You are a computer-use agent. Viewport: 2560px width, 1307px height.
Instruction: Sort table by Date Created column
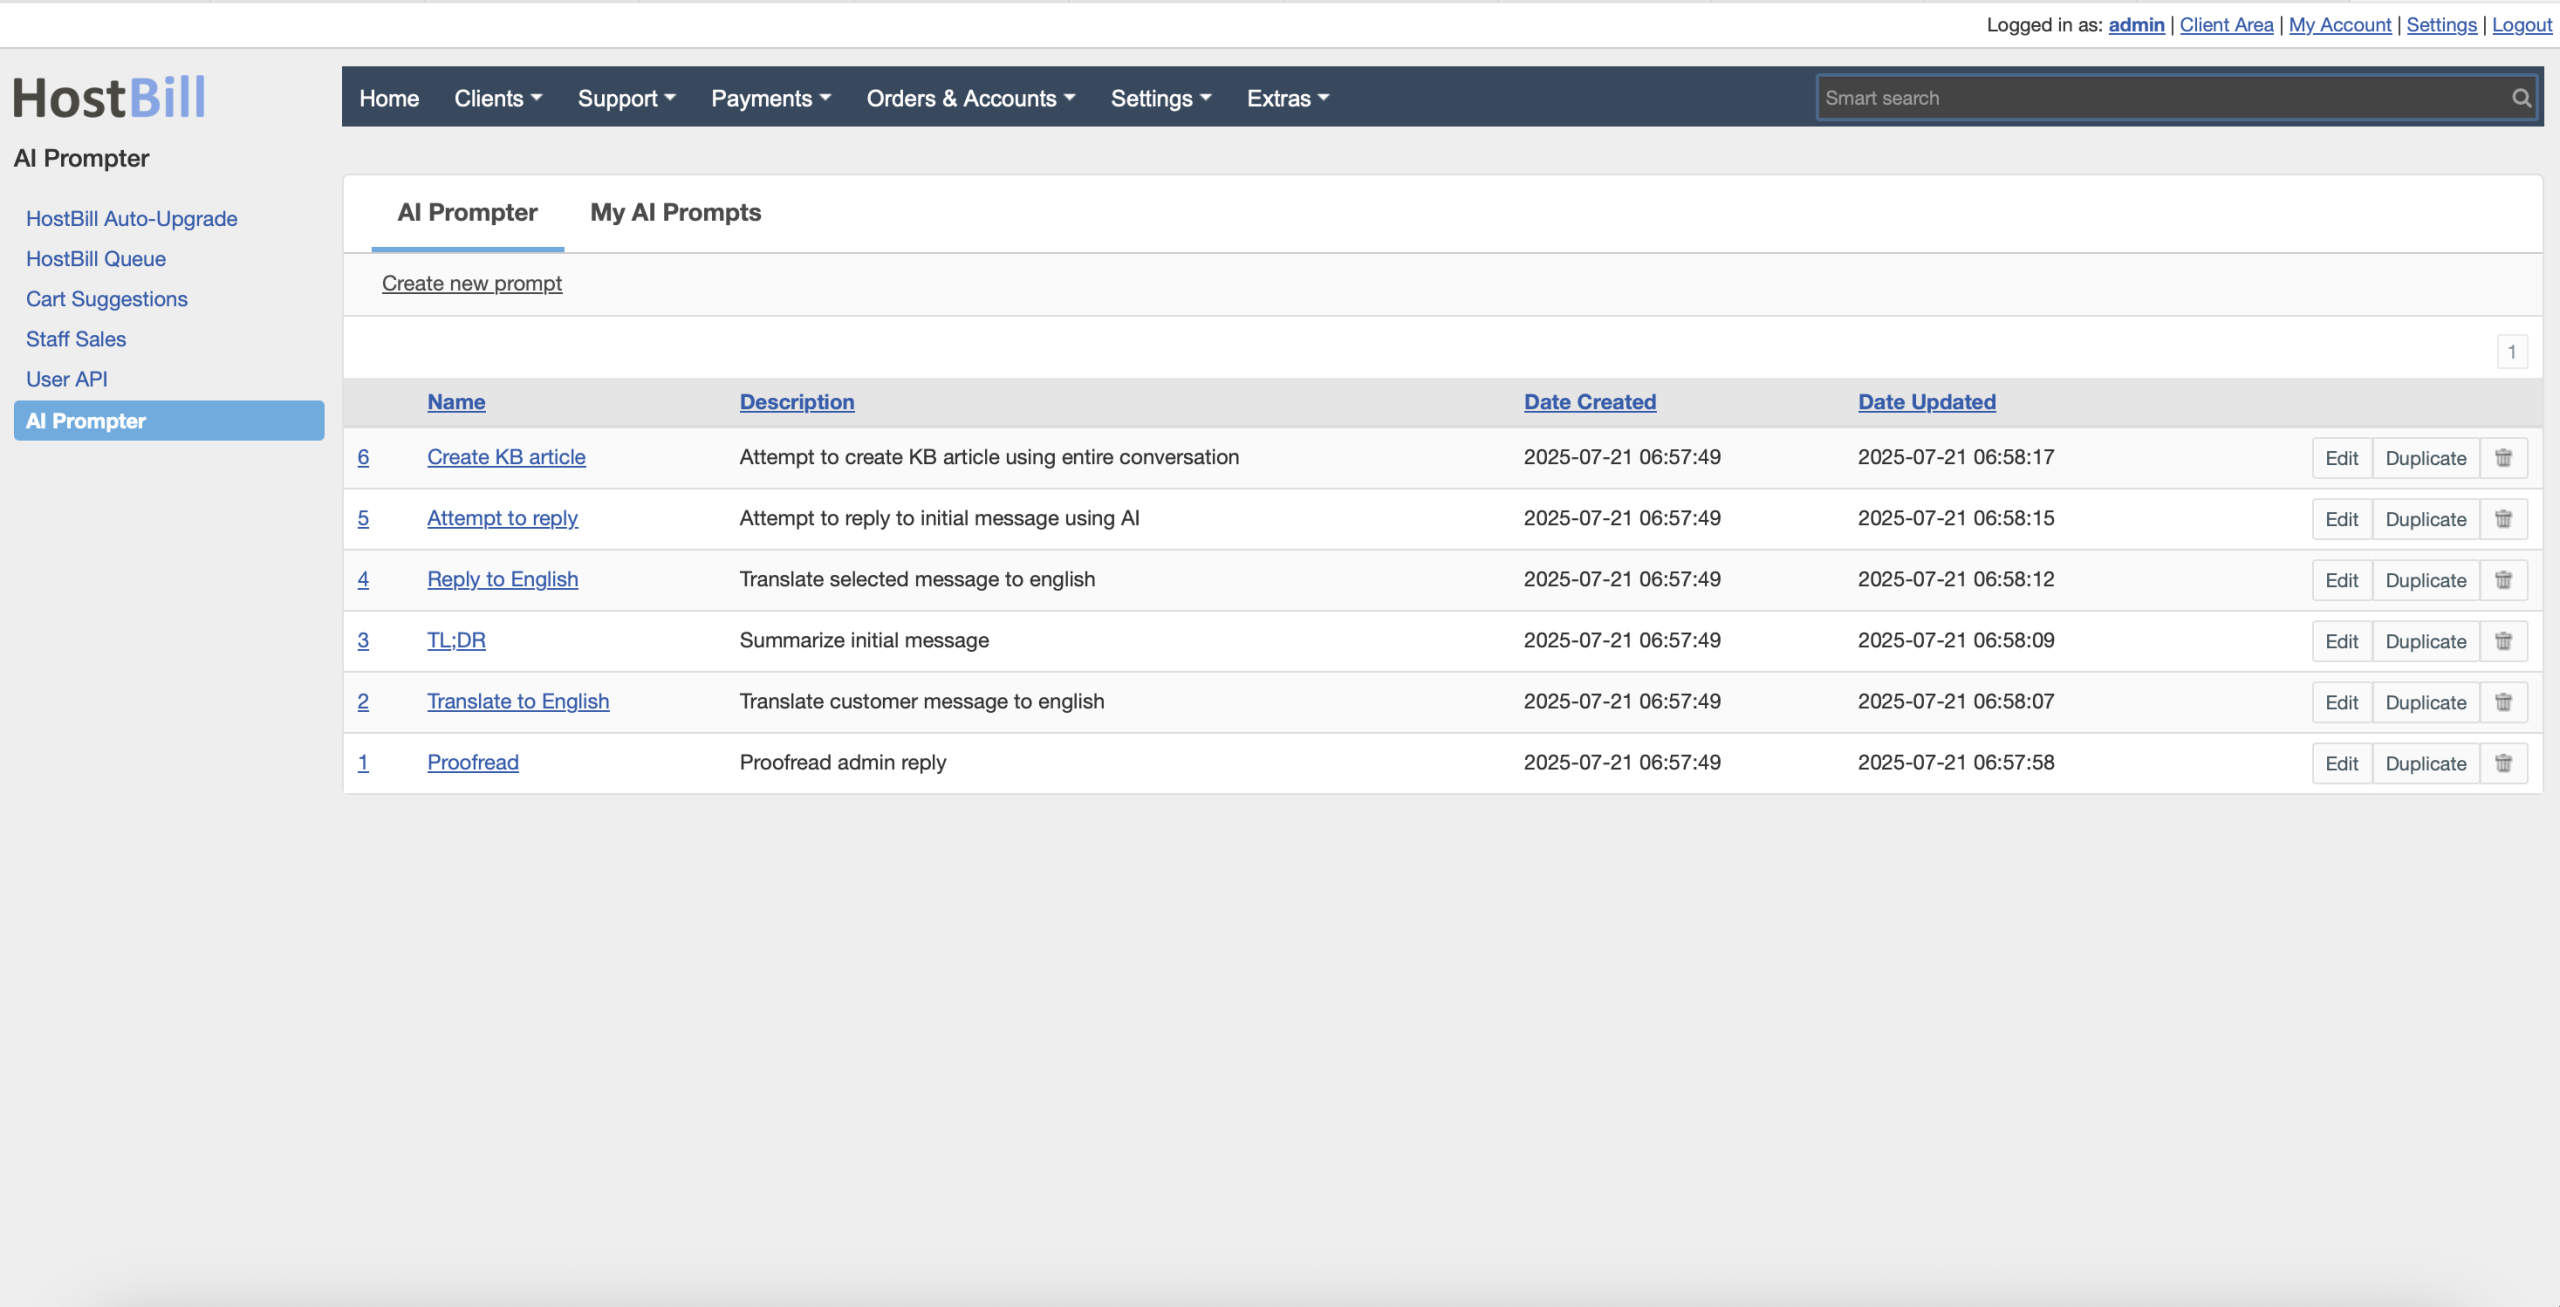pos(1590,401)
